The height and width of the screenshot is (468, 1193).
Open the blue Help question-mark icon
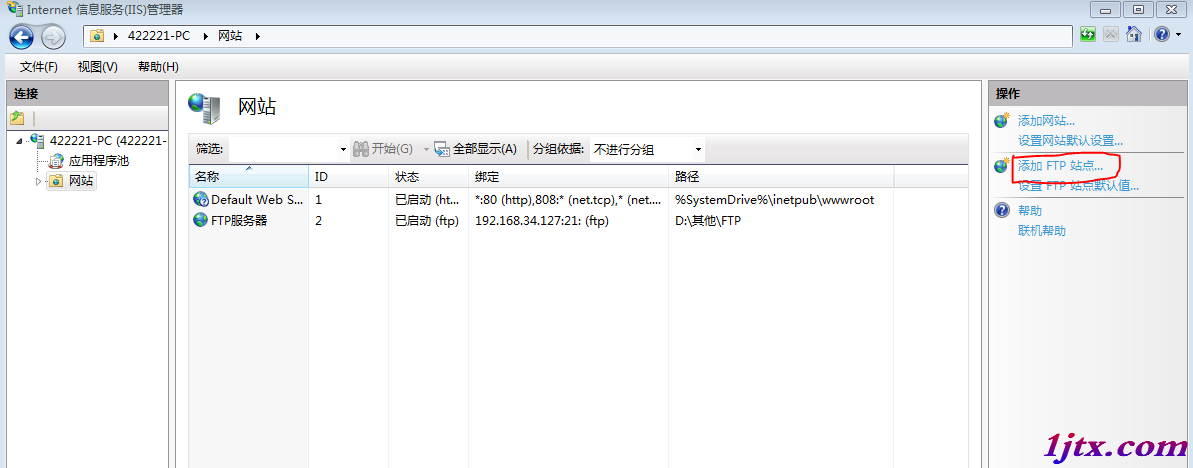[1160, 35]
